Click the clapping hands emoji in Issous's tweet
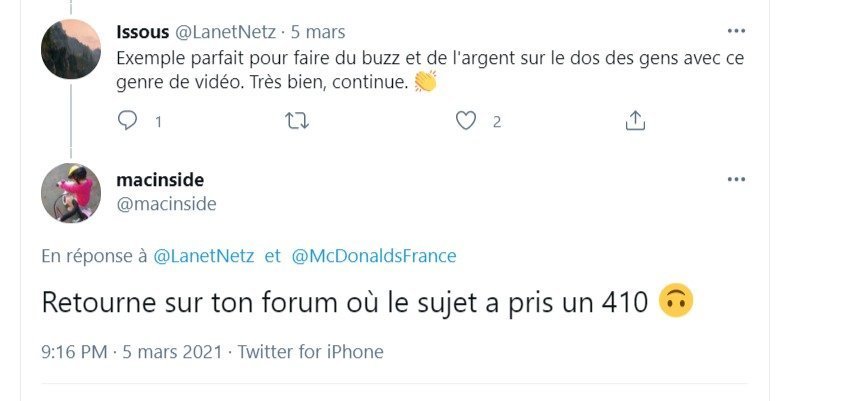Screen dimensions: 853x401 point(425,83)
